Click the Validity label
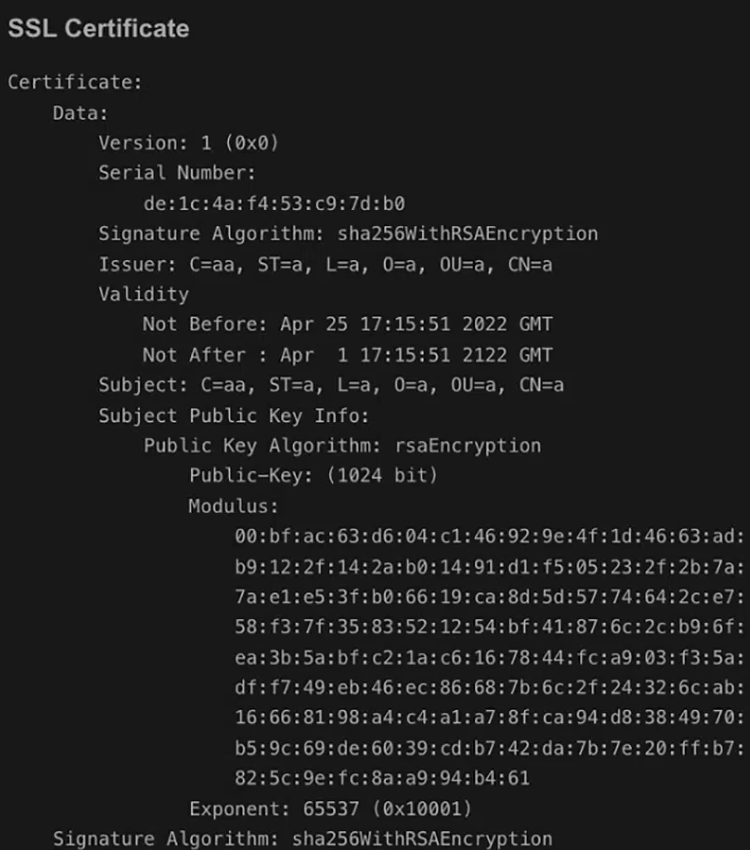This screenshot has width=750, height=850. point(143,294)
